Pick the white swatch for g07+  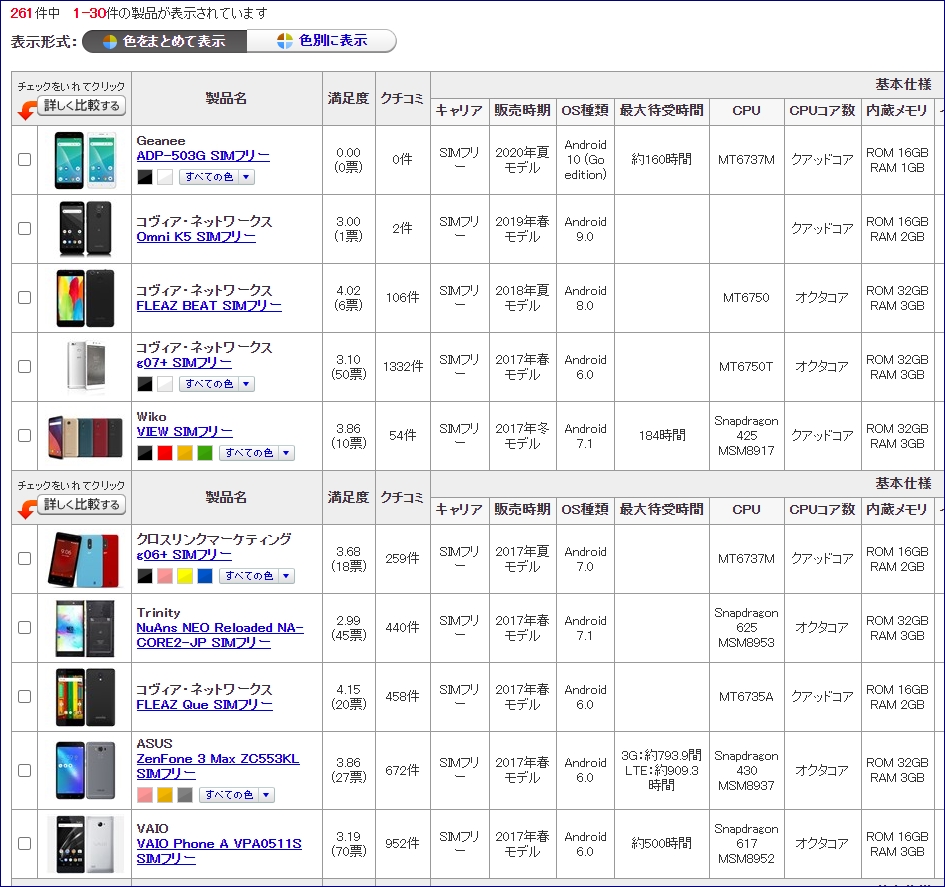pos(165,384)
